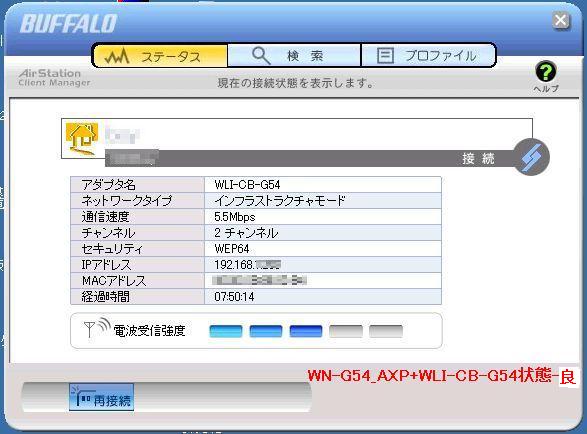Click the waveform icon on ステータス tab
The height and width of the screenshot is (434, 587).
[117, 57]
